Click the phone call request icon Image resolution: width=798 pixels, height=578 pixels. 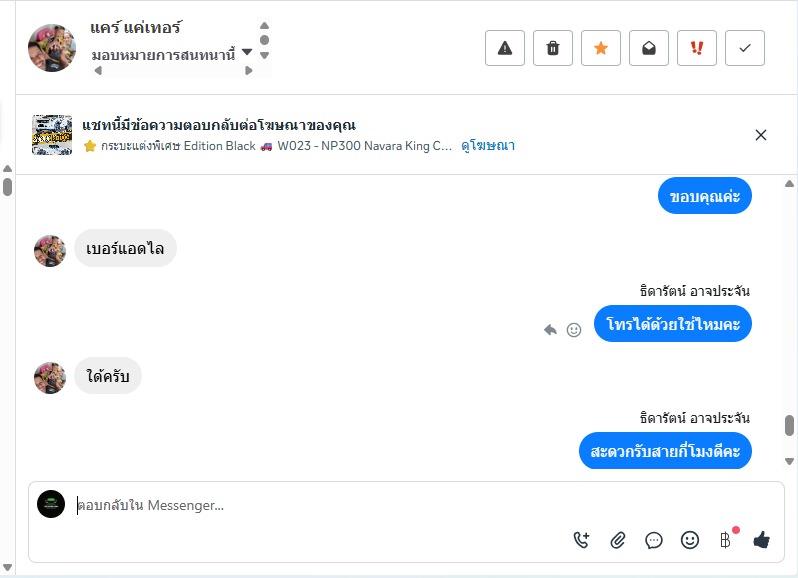click(582, 540)
